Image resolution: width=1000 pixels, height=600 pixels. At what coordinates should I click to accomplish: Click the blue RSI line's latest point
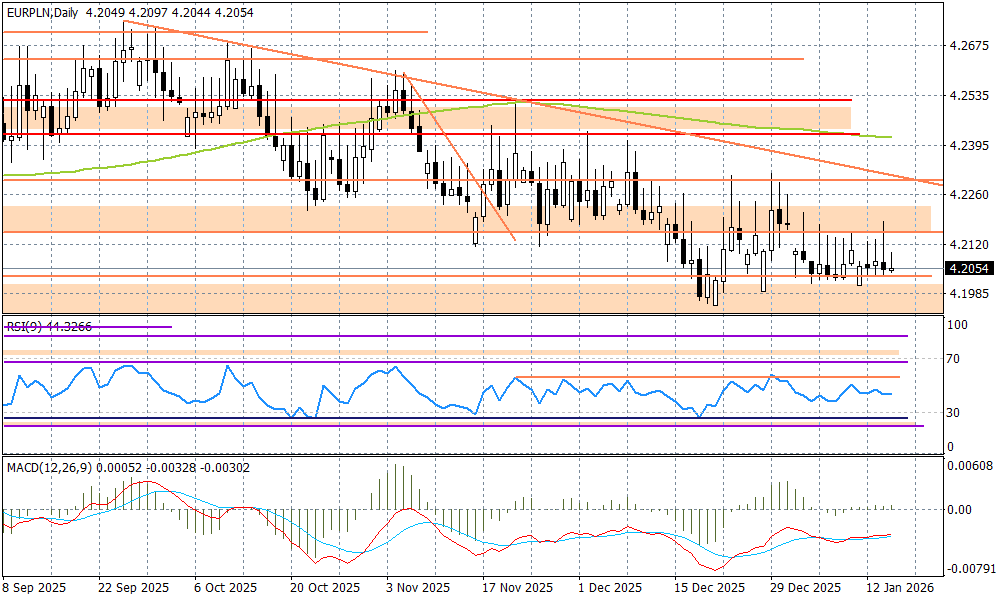coord(890,394)
